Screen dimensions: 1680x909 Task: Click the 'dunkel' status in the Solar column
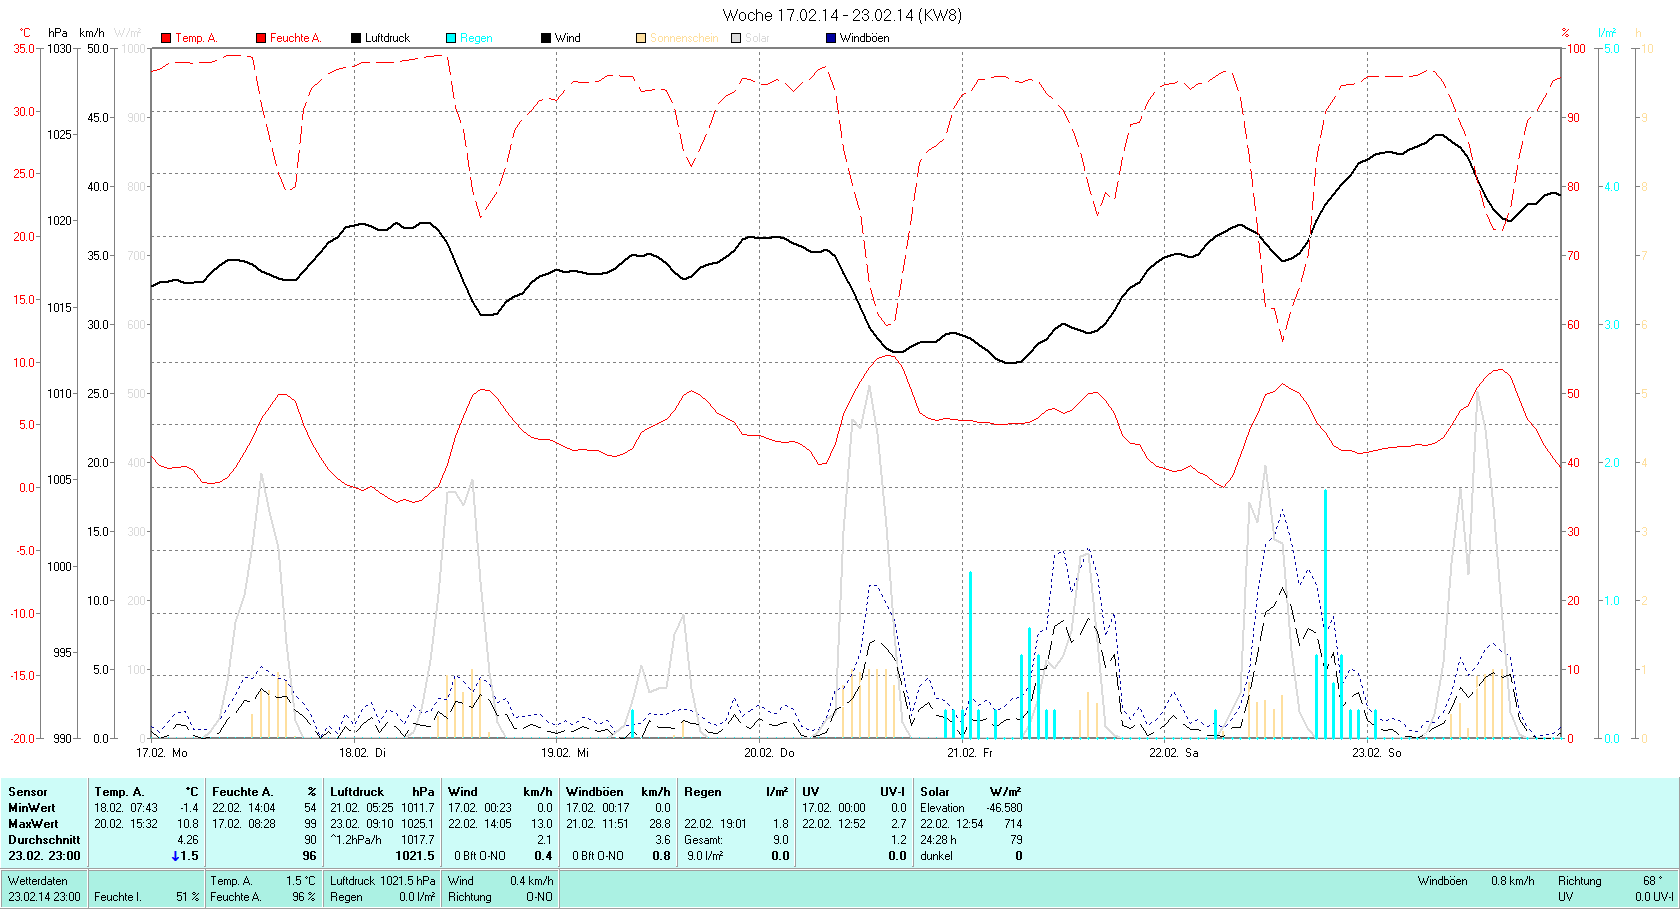pyautogui.click(x=936, y=855)
